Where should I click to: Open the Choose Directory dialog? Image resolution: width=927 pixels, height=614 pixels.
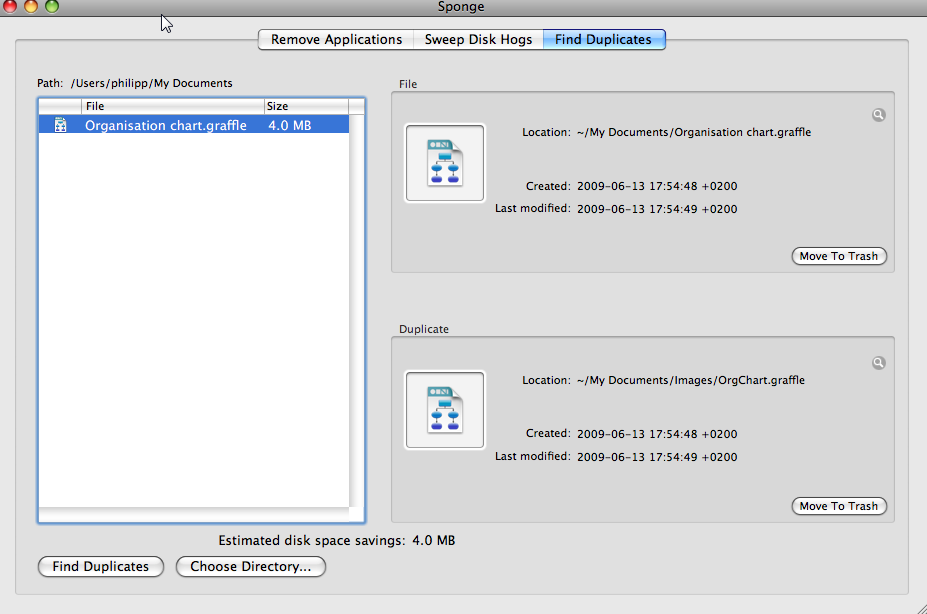(x=251, y=566)
